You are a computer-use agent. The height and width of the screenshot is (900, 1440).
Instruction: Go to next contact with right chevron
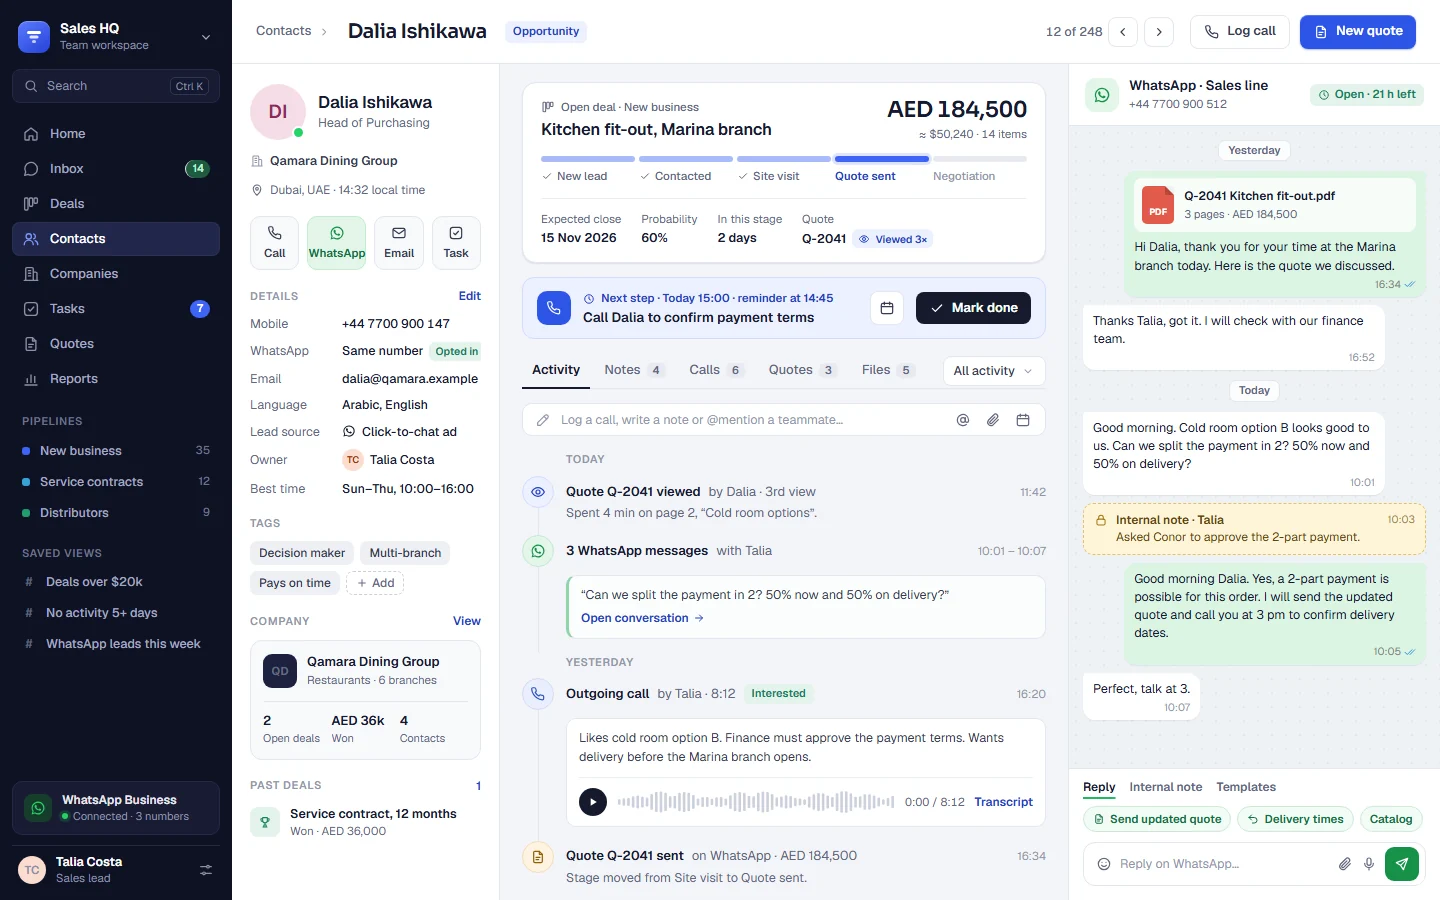pyautogui.click(x=1159, y=32)
